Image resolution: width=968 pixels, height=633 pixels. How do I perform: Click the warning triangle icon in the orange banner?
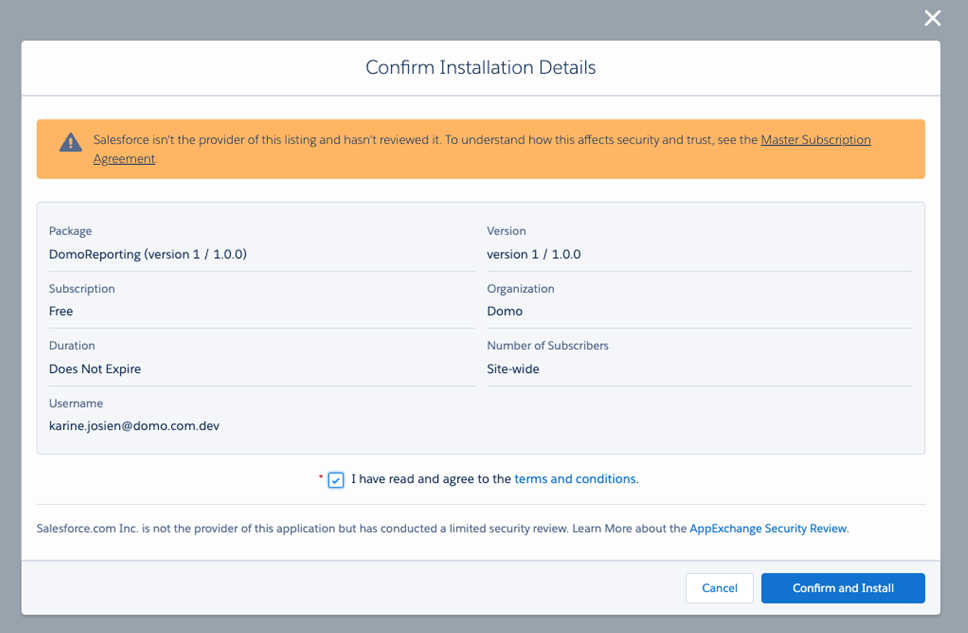[70, 142]
